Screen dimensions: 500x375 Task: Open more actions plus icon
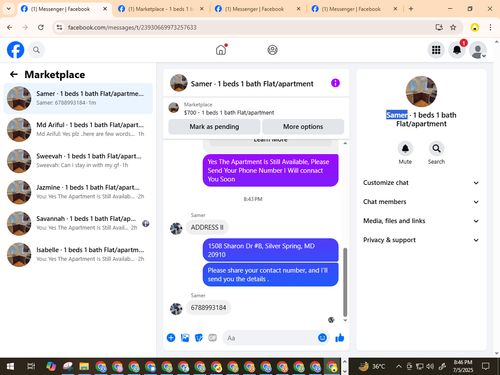coord(171,338)
